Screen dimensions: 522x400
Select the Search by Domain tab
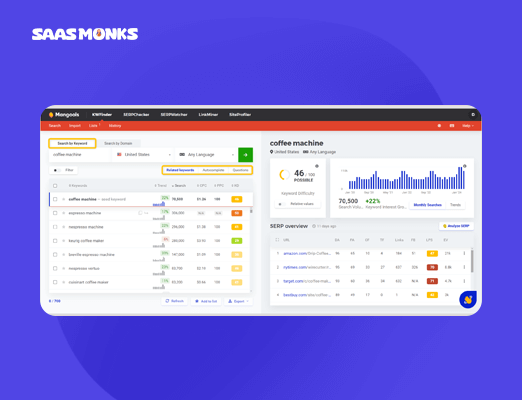pyautogui.click(x=118, y=143)
